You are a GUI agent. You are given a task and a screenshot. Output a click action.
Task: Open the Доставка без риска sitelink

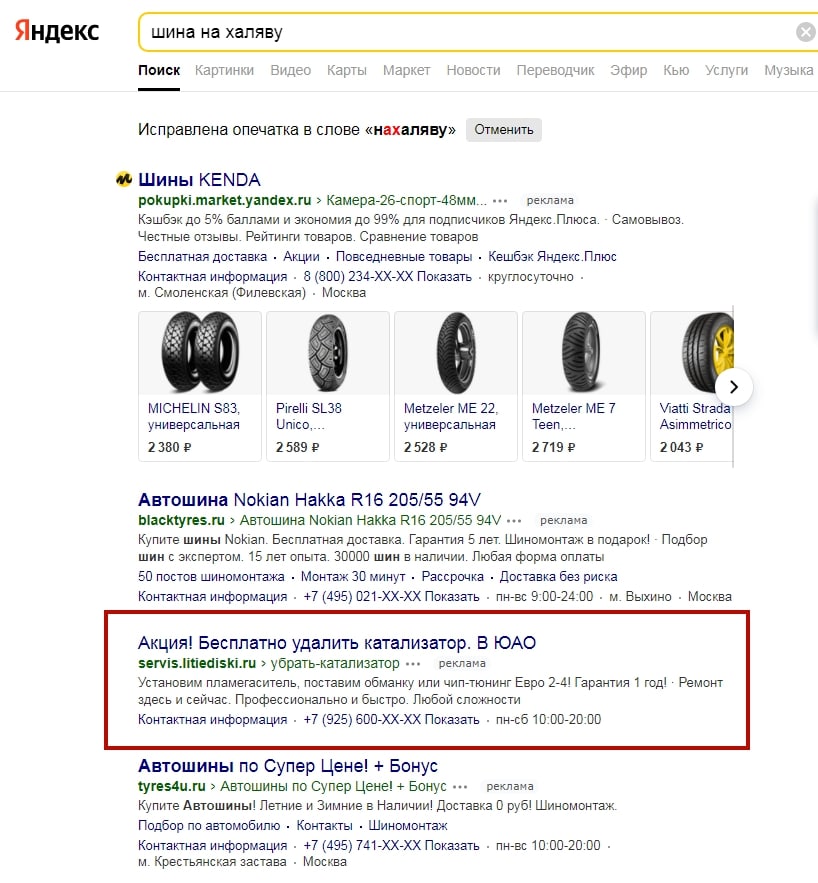pos(558,577)
